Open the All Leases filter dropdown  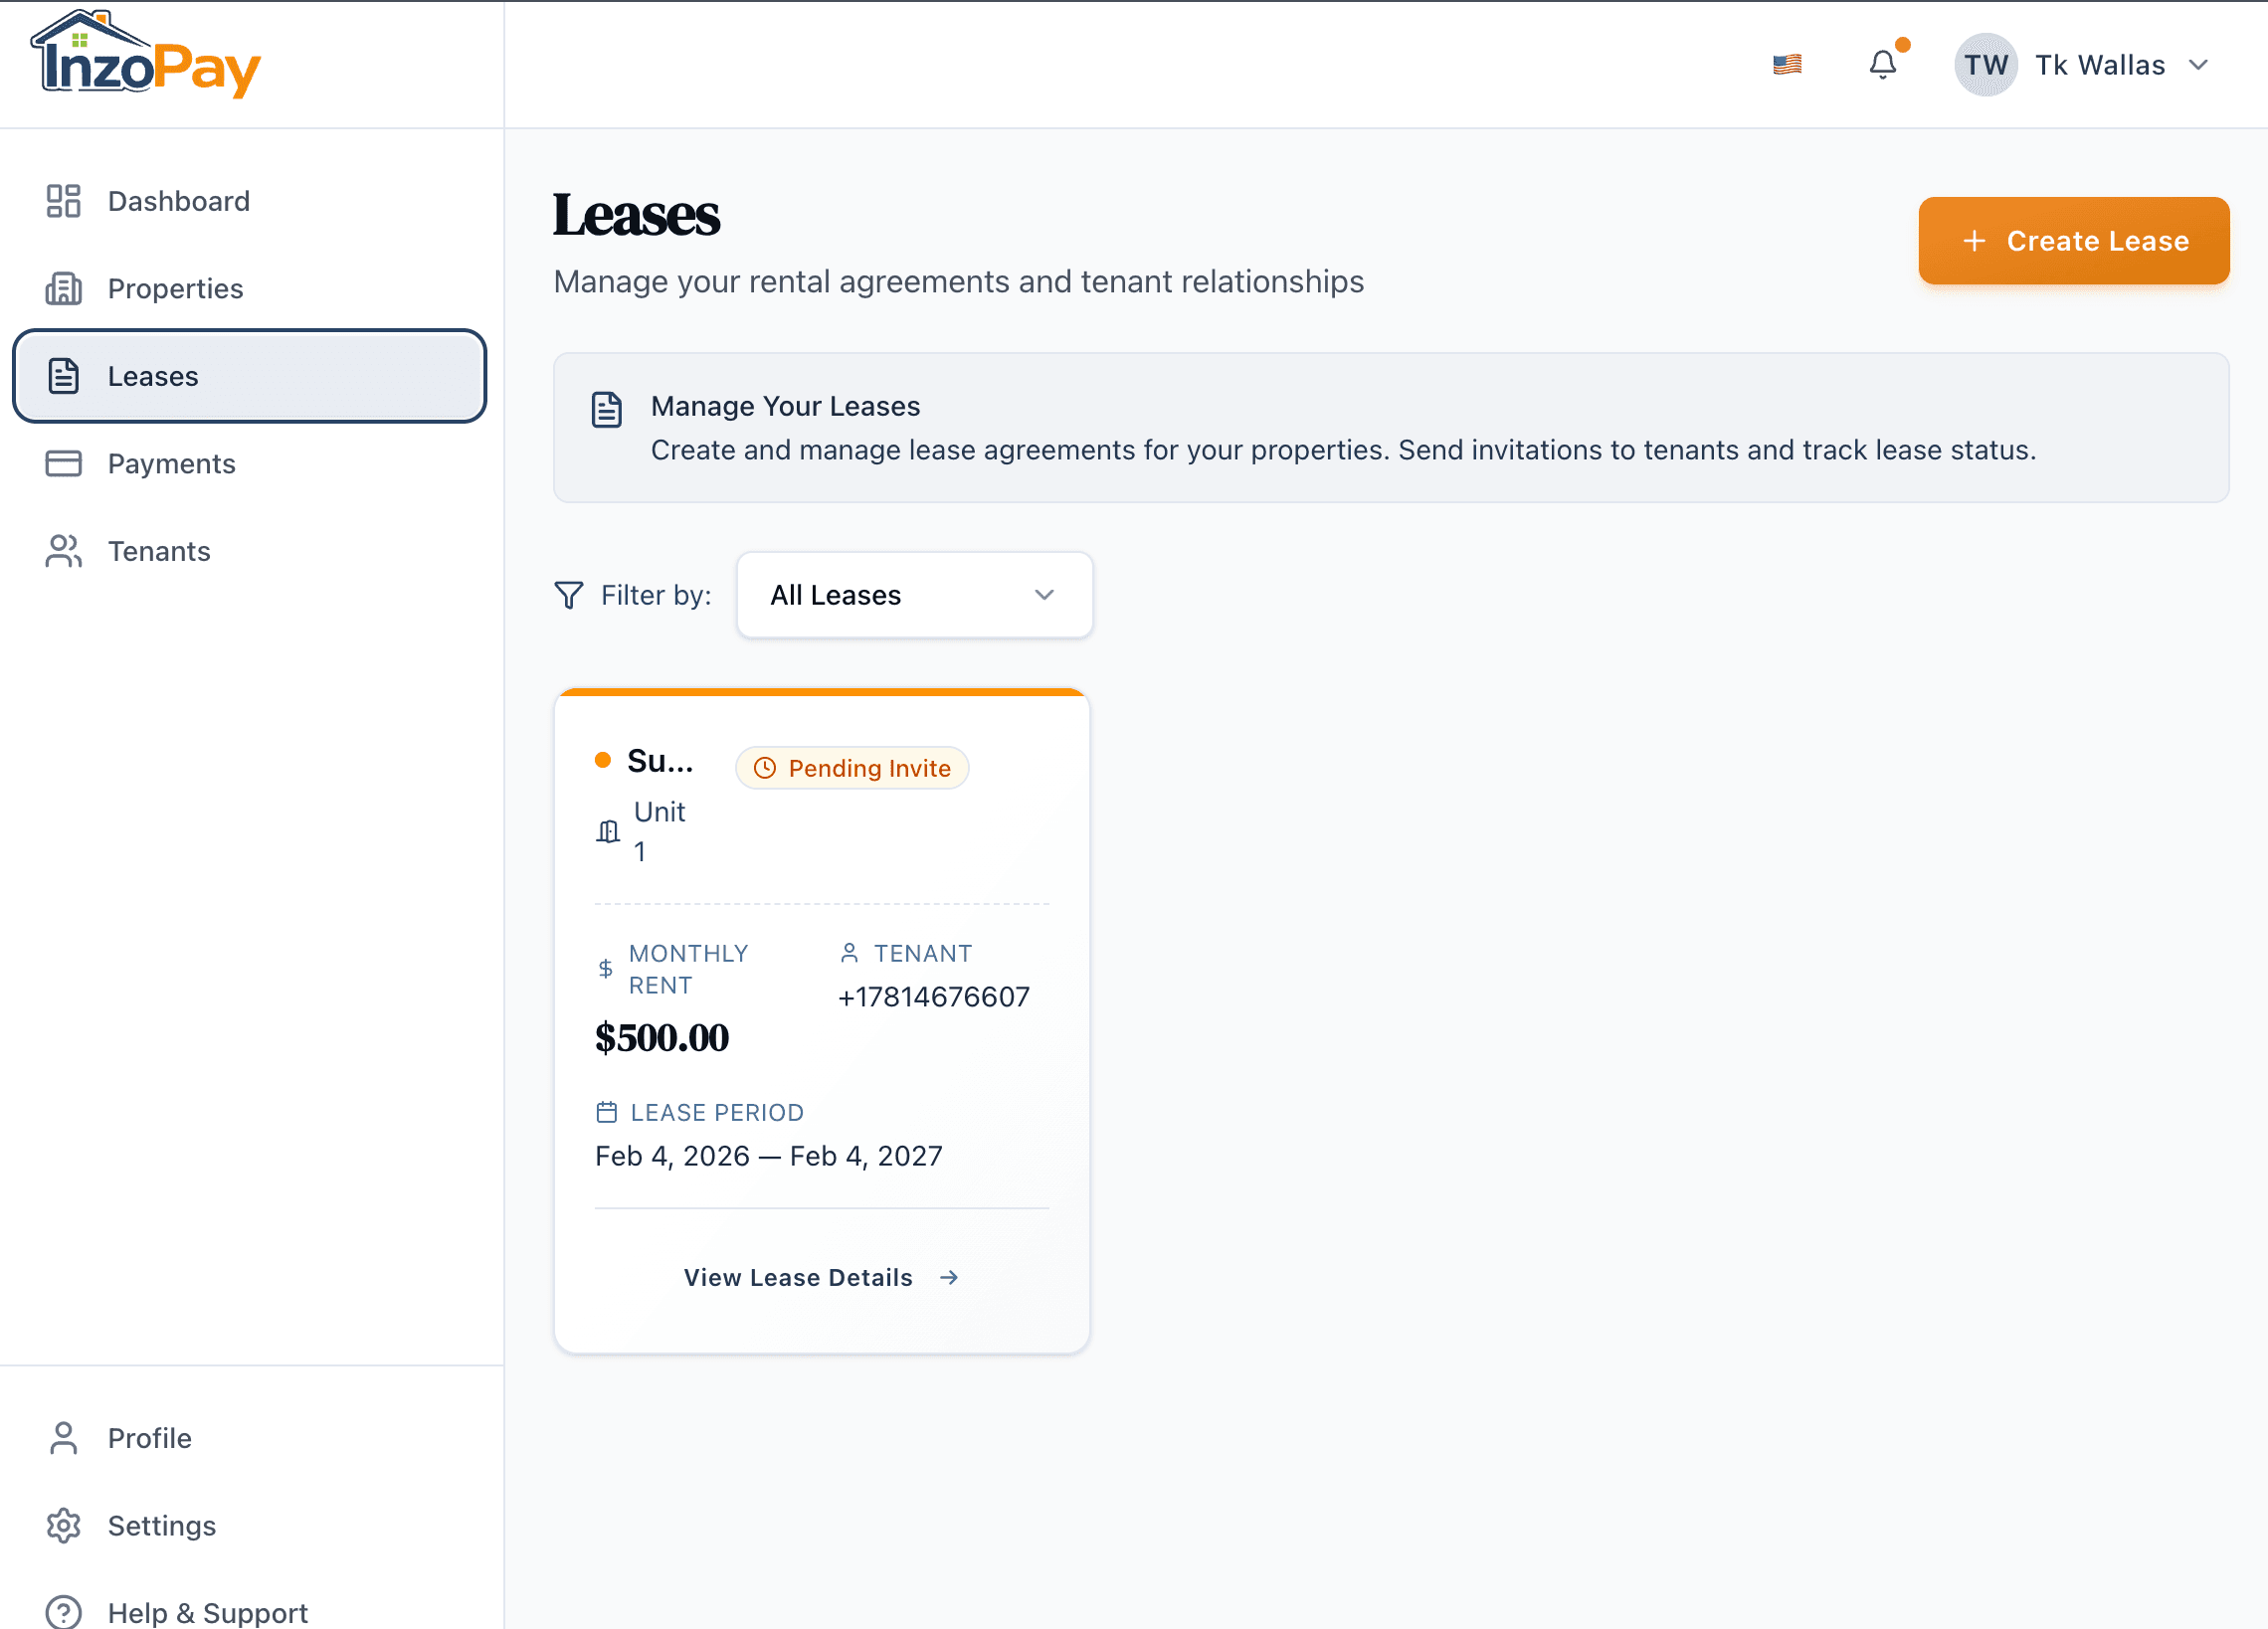coord(913,594)
